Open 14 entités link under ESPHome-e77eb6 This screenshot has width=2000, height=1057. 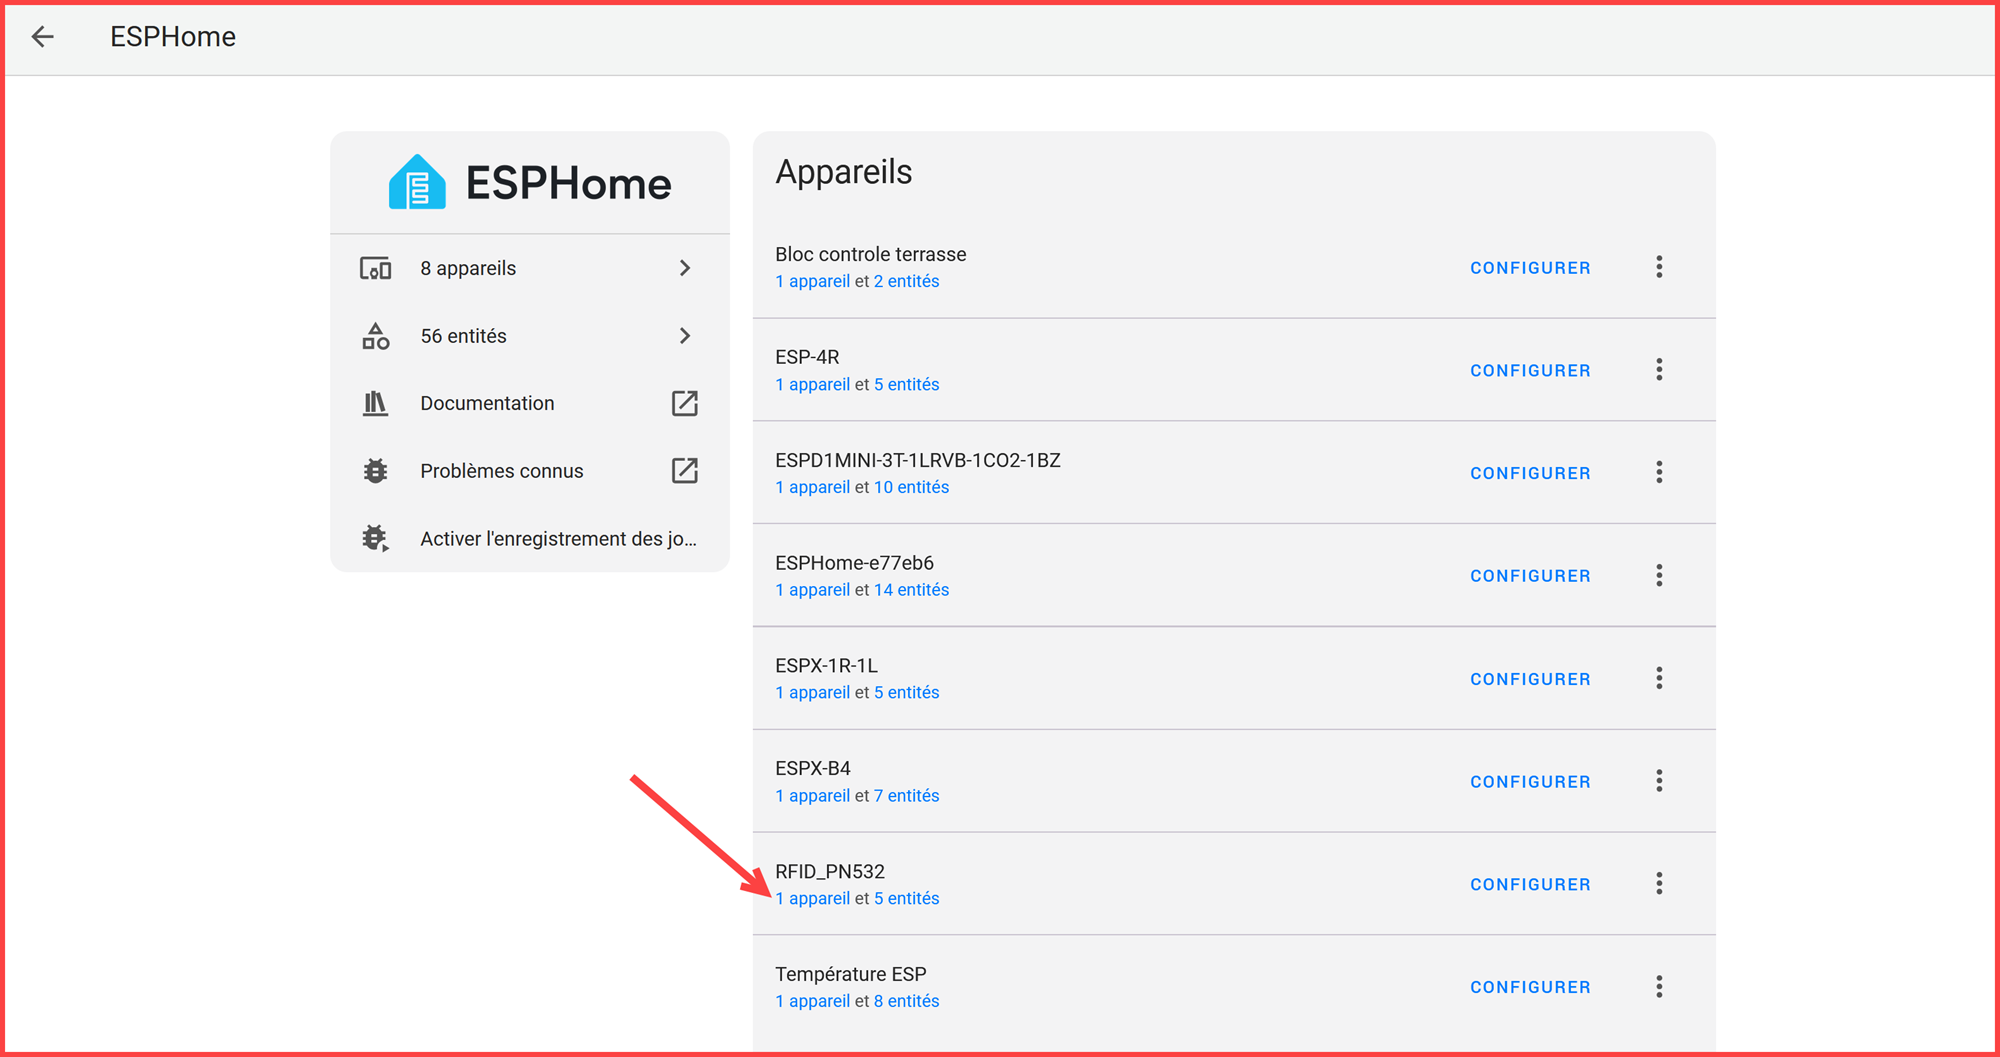click(x=911, y=590)
